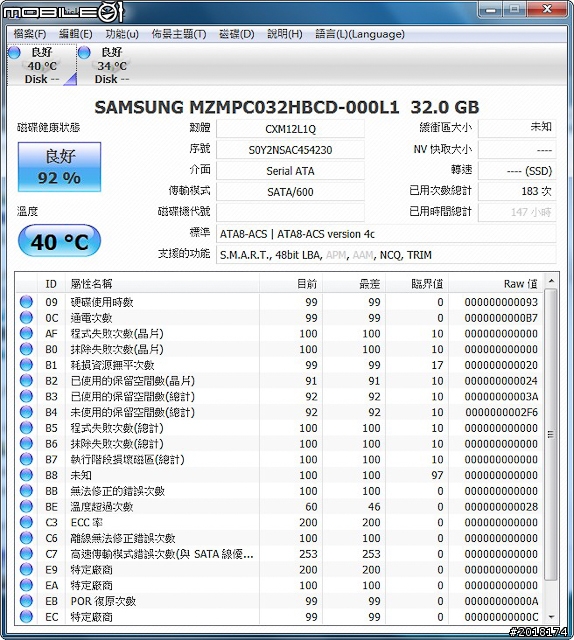Select the 耗損資源攤平次數 attribute name

(113, 365)
